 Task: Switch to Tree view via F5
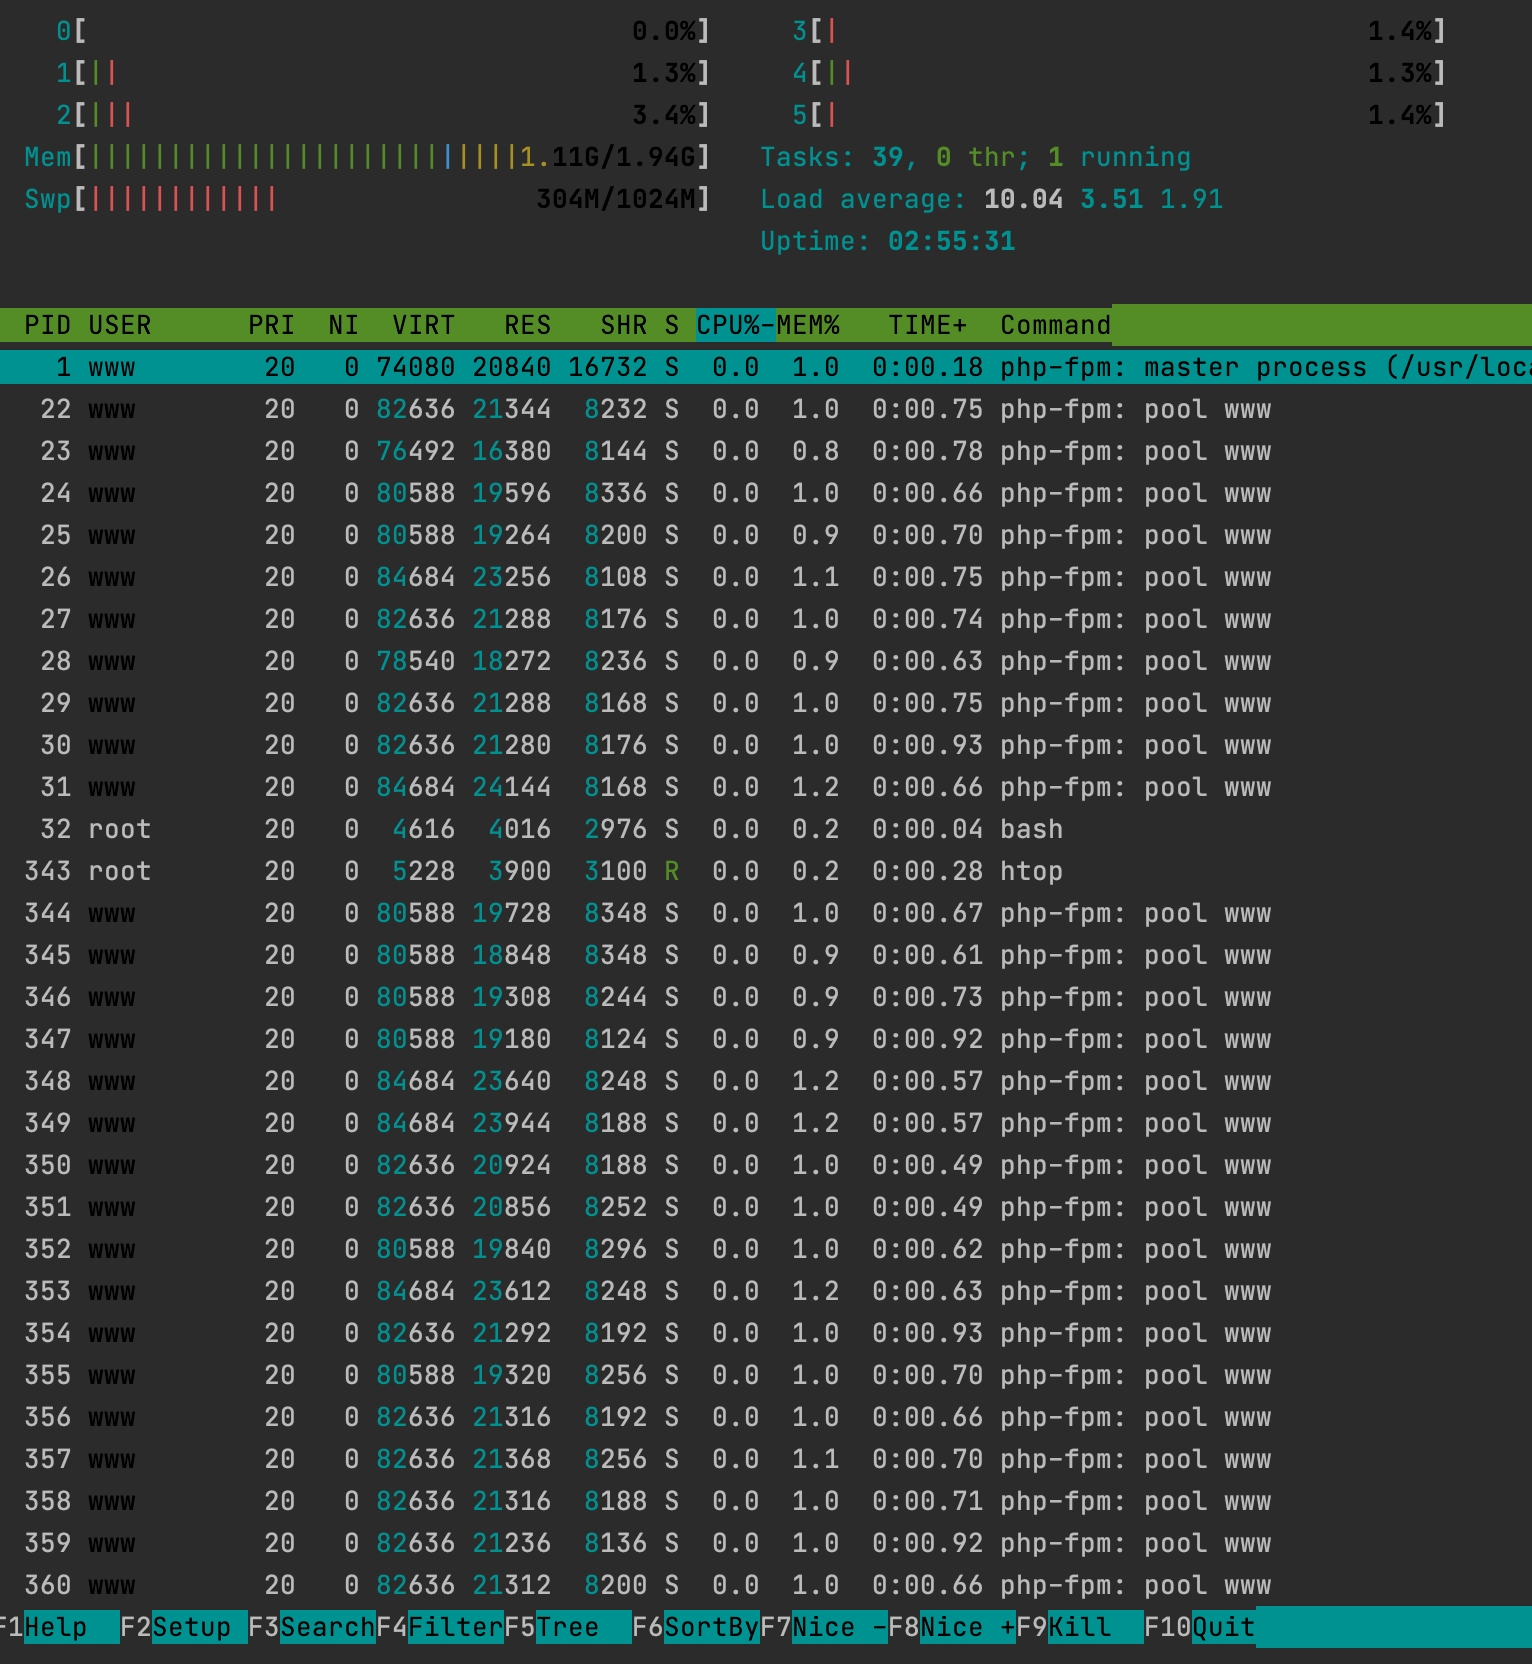[568, 1627]
